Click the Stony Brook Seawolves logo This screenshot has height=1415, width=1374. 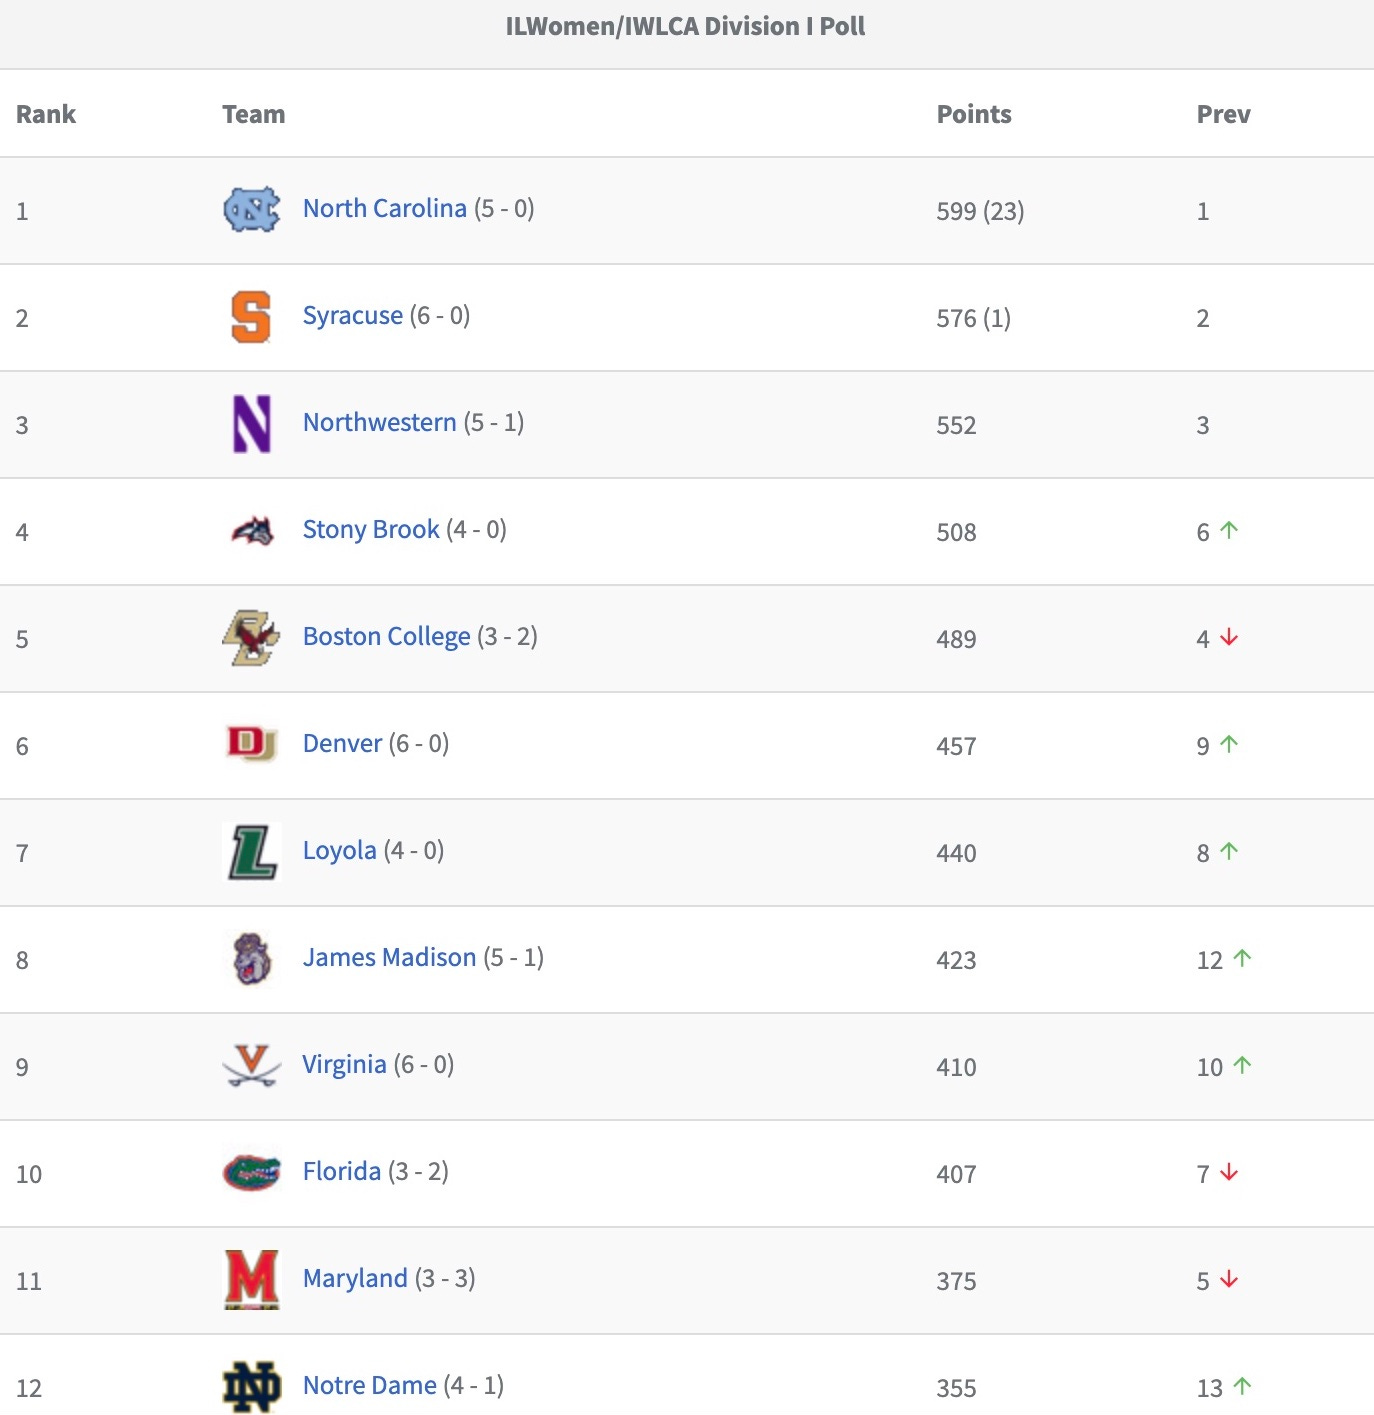[252, 531]
